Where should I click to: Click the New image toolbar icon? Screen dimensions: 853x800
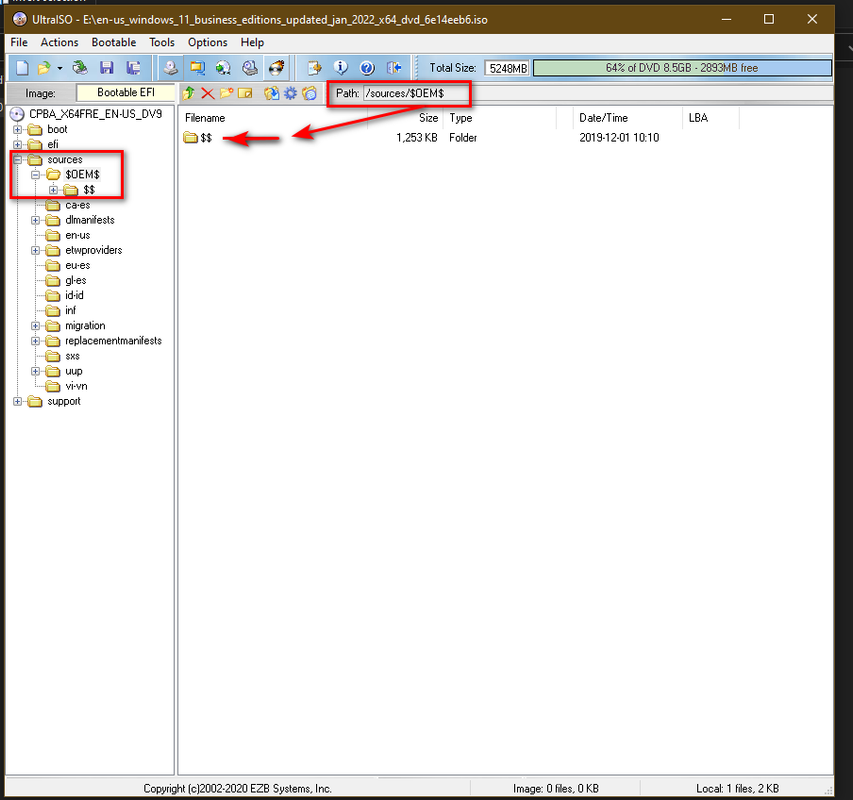pos(22,68)
